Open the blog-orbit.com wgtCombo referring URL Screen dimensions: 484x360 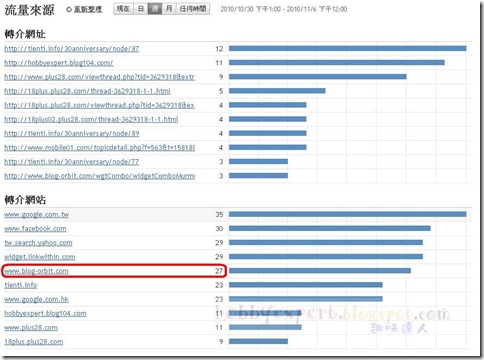[x=99, y=176]
